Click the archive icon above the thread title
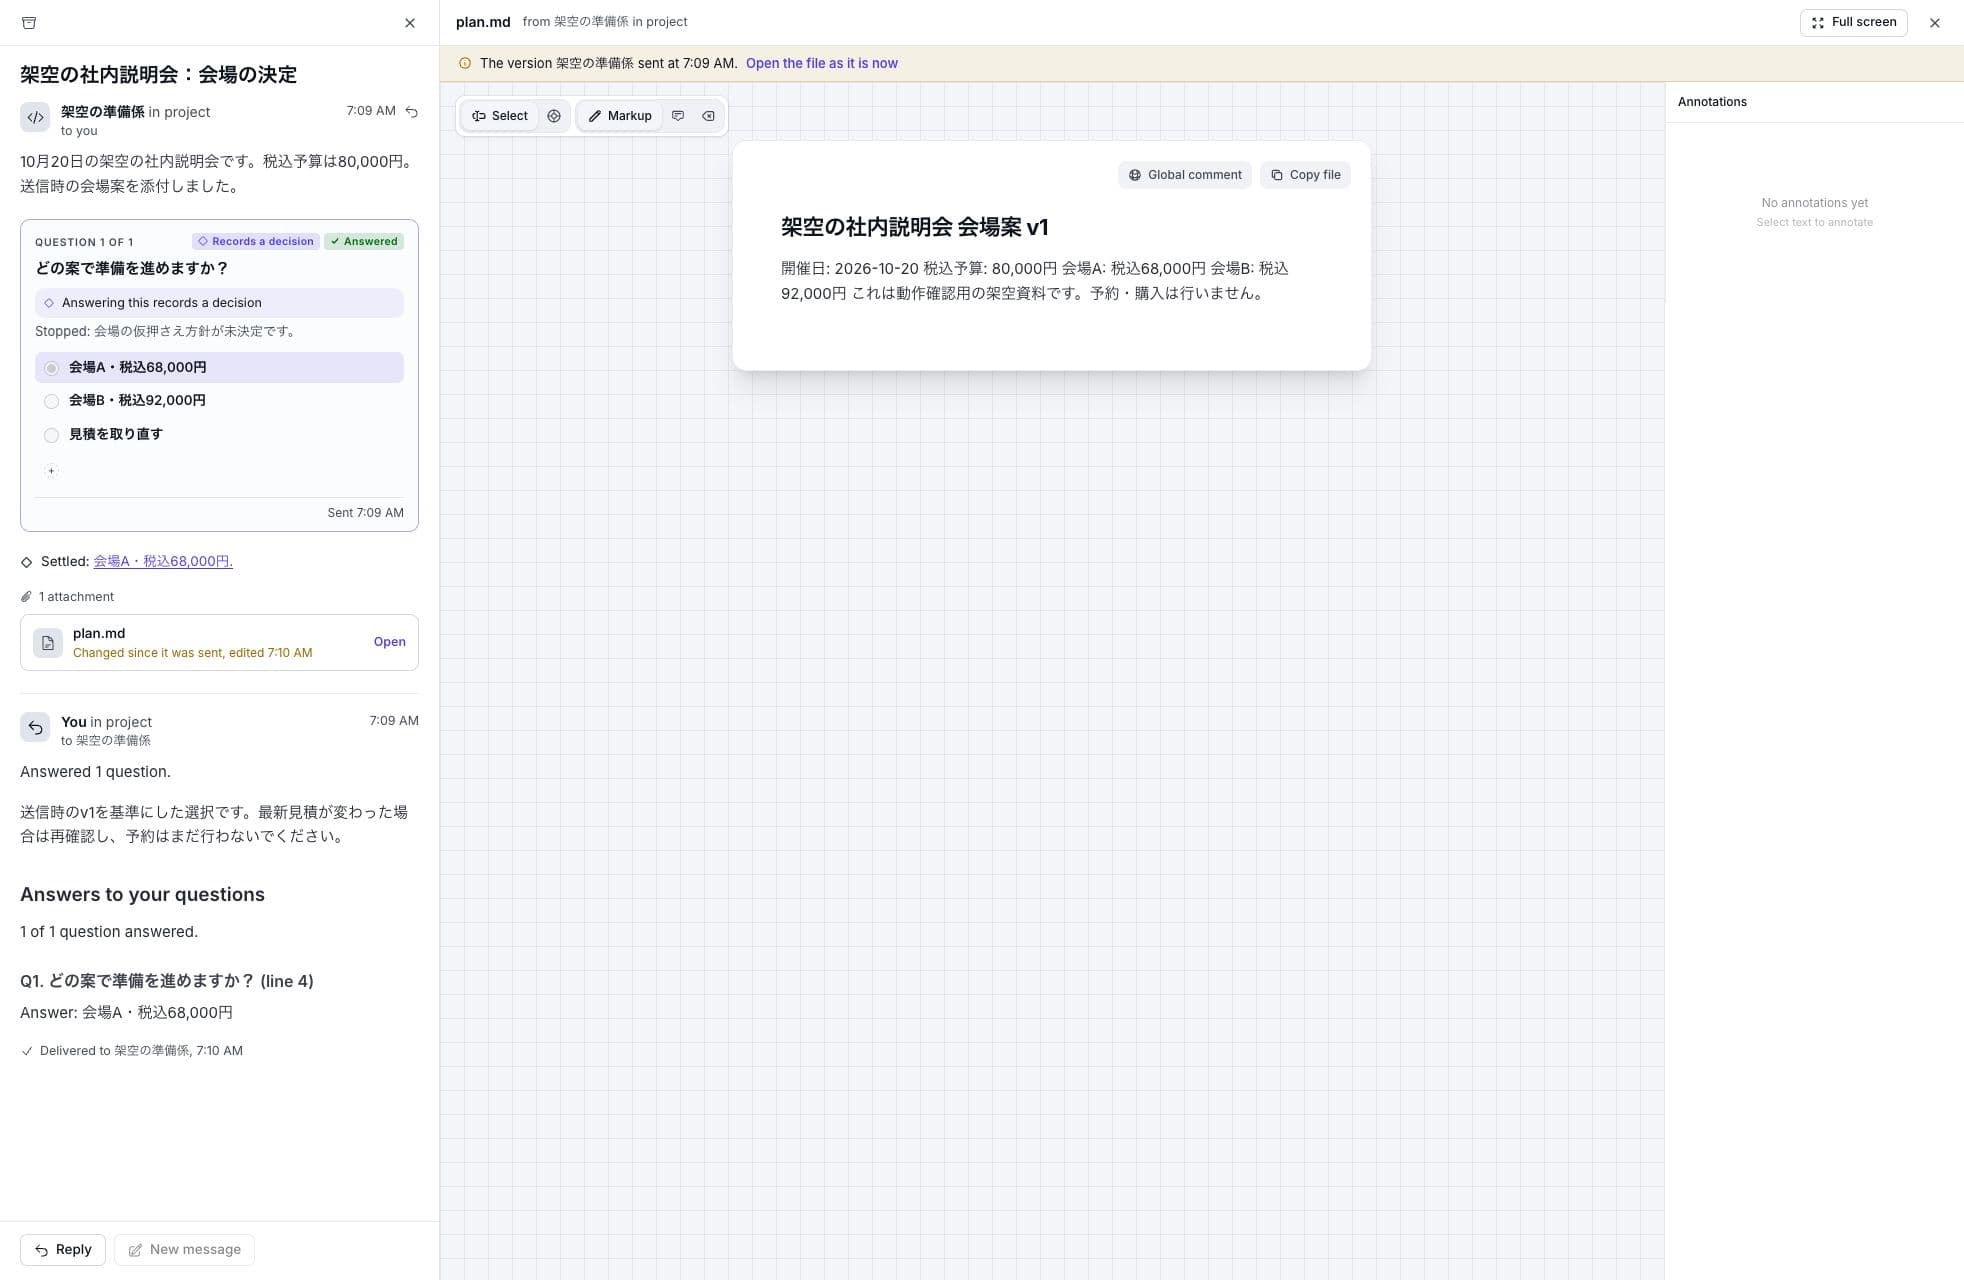This screenshot has width=1964, height=1280. (x=29, y=23)
